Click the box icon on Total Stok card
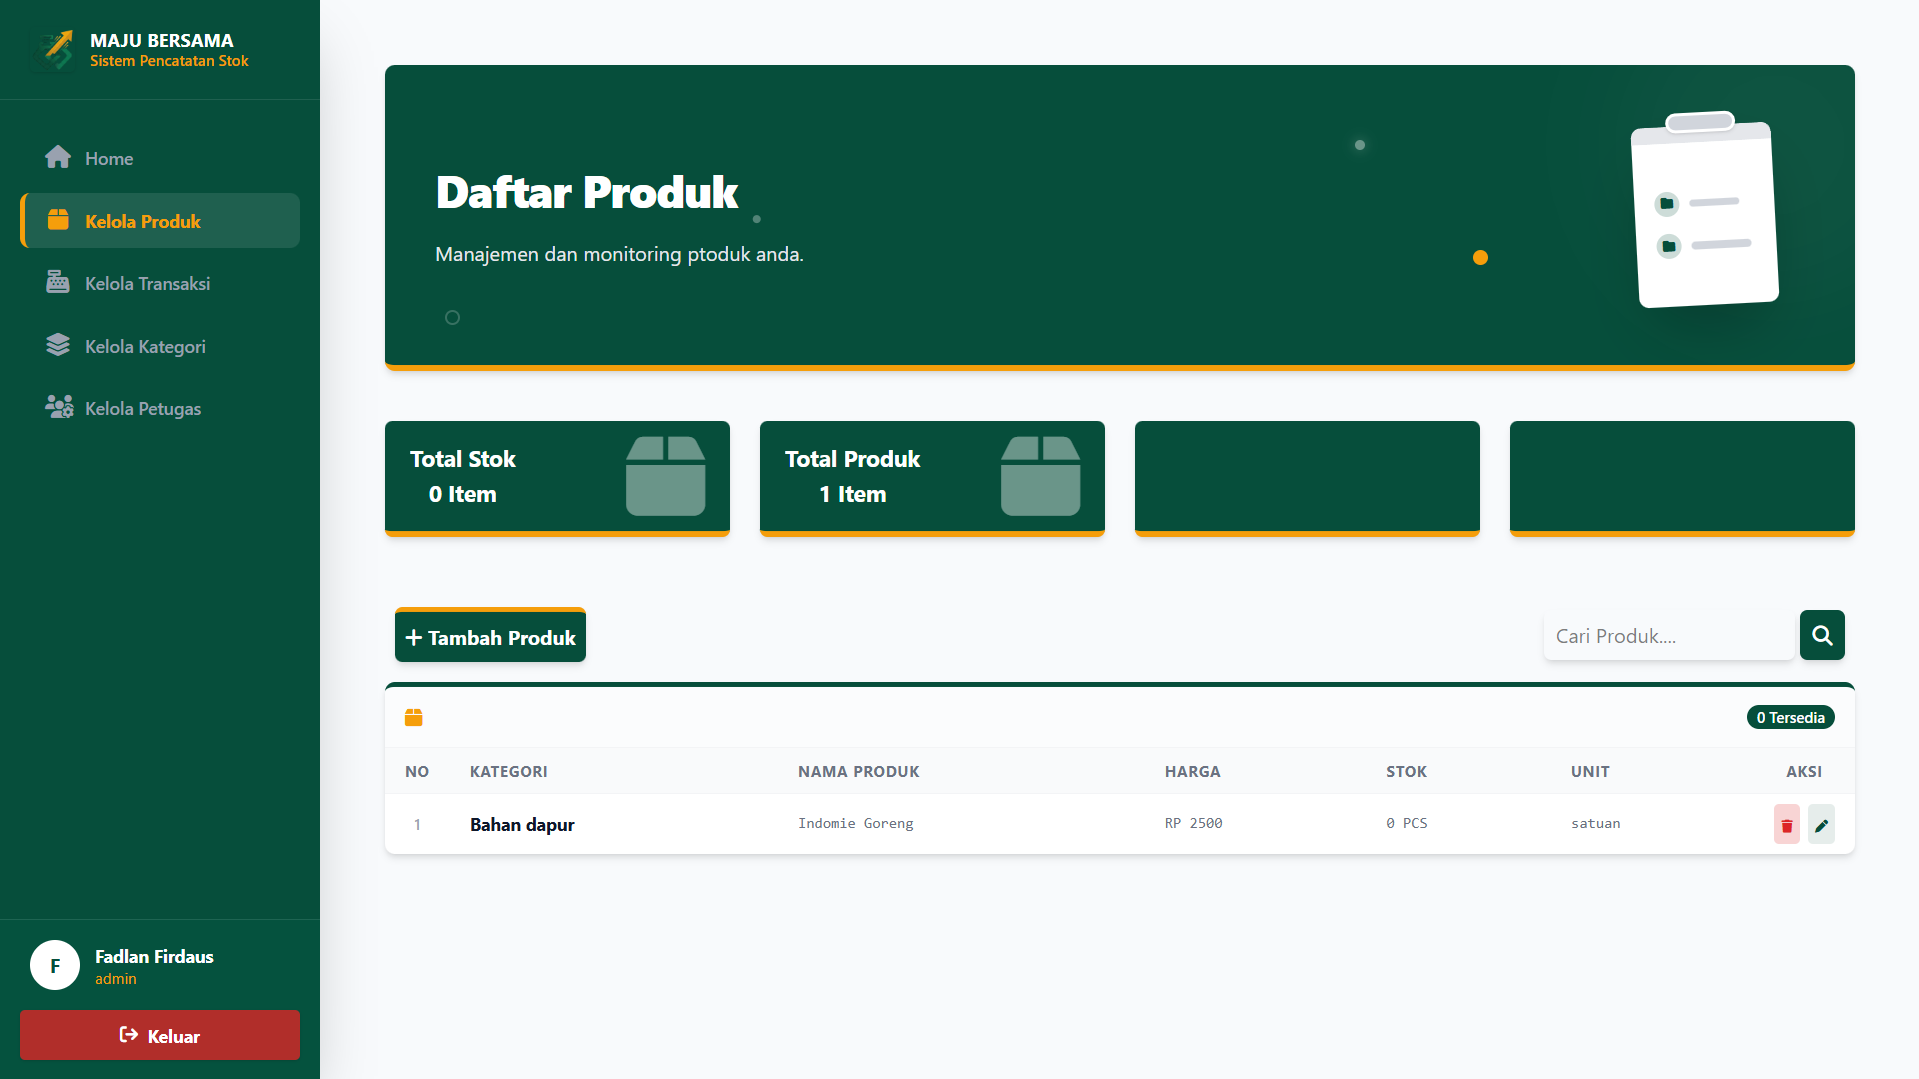Image resolution: width=1919 pixels, height=1079 pixels. coord(665,476)
